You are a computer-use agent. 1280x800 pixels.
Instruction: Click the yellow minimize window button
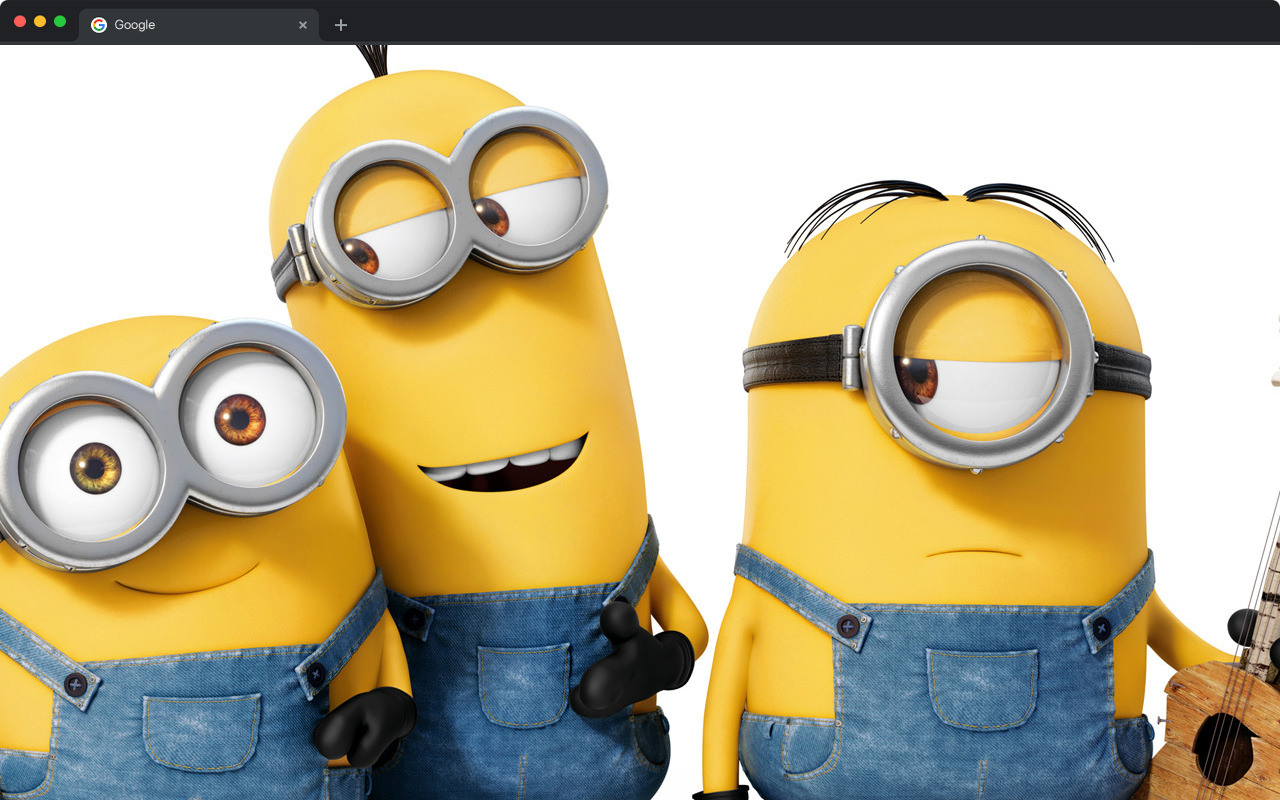click(40, 21)
